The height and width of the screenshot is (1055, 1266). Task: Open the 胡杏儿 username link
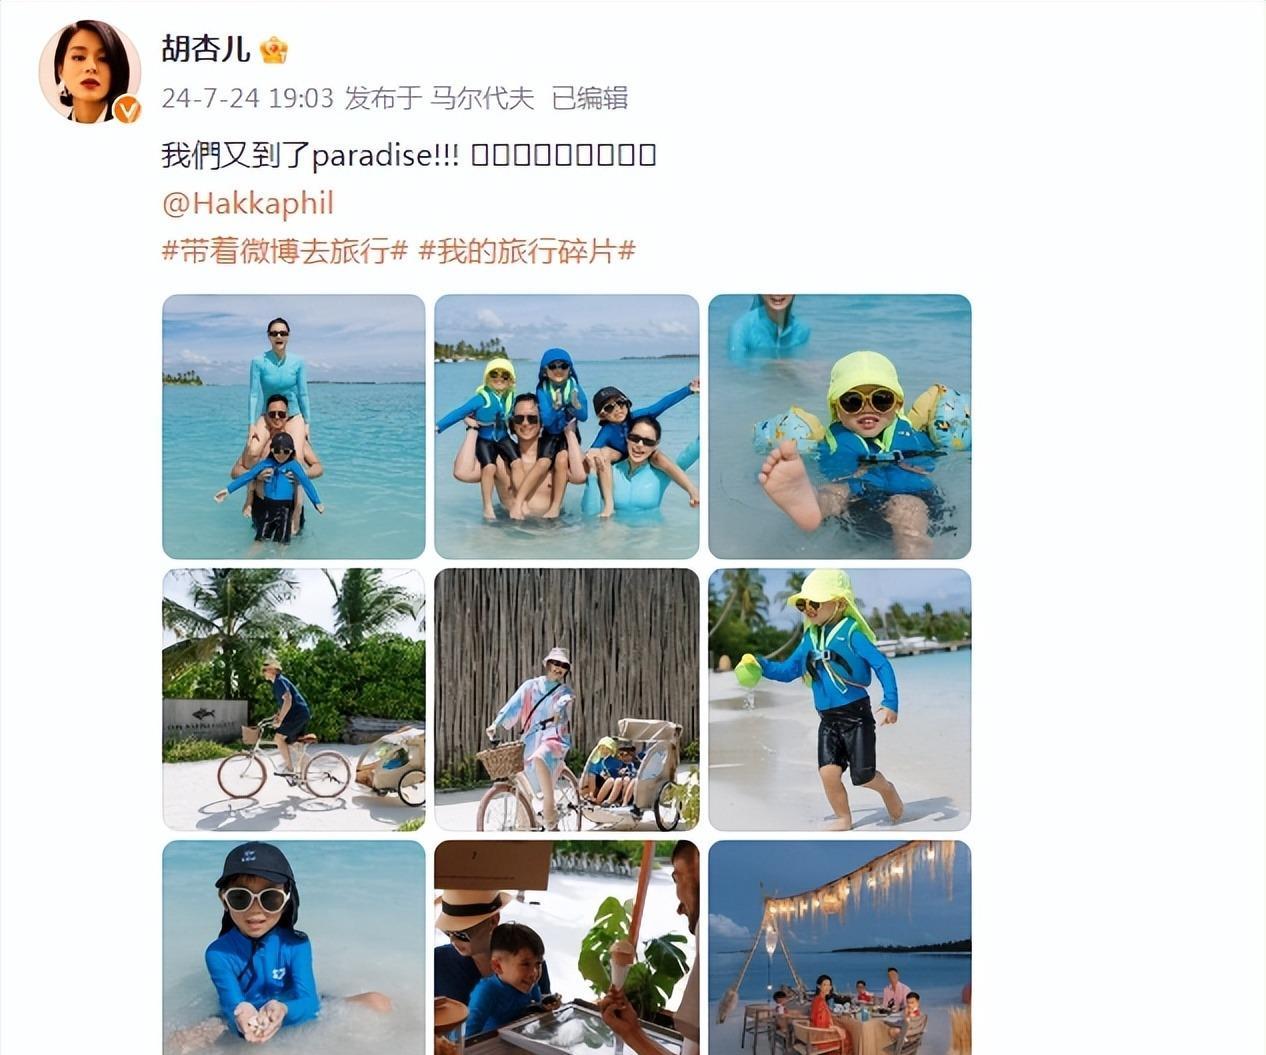pyautogui.click(x=205, y=49)
